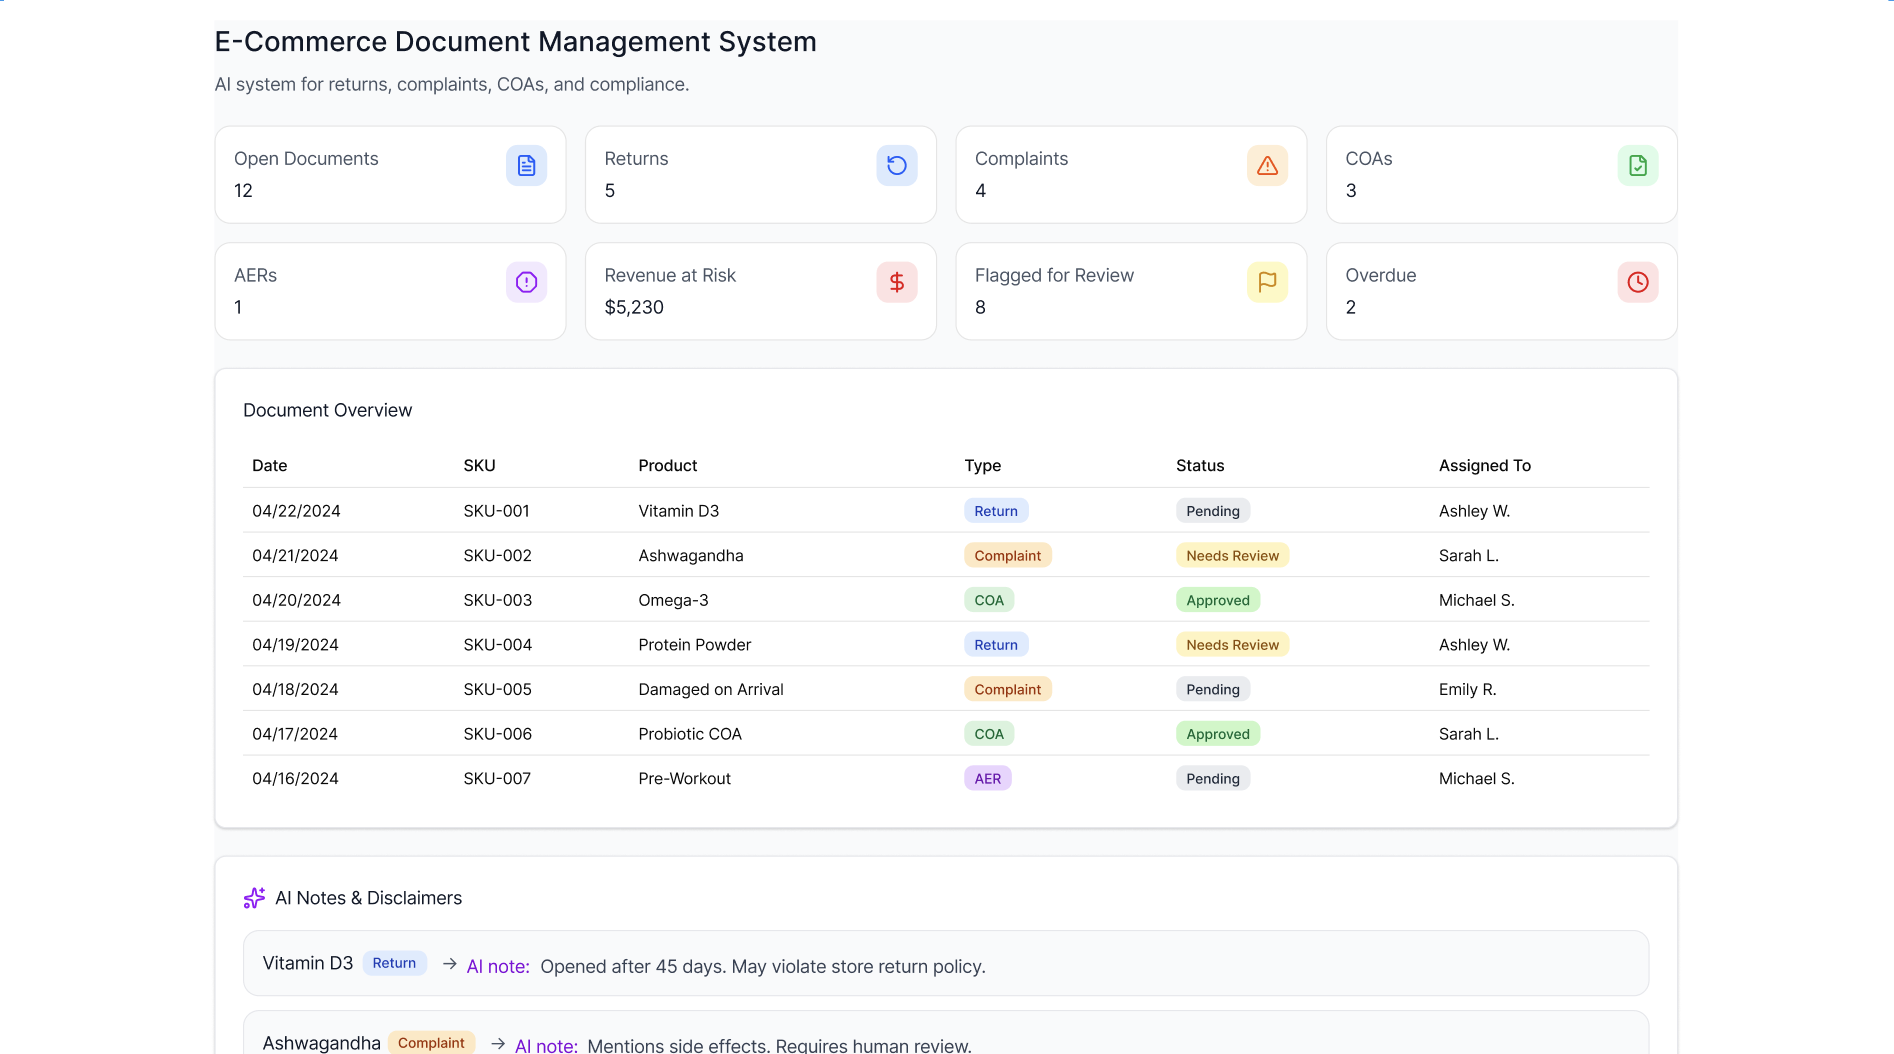1894x1054 pixels.
Task: Click the Revenue at Risk dollar icon
Action: tap(896, 283)
